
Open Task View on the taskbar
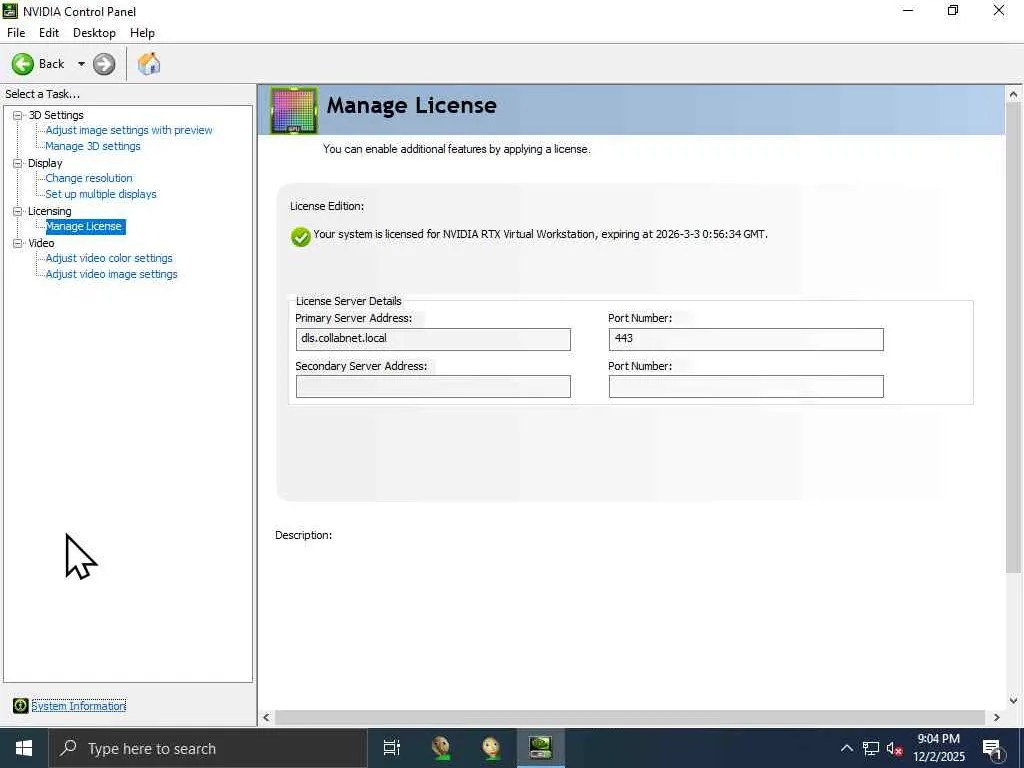[391, 748]
